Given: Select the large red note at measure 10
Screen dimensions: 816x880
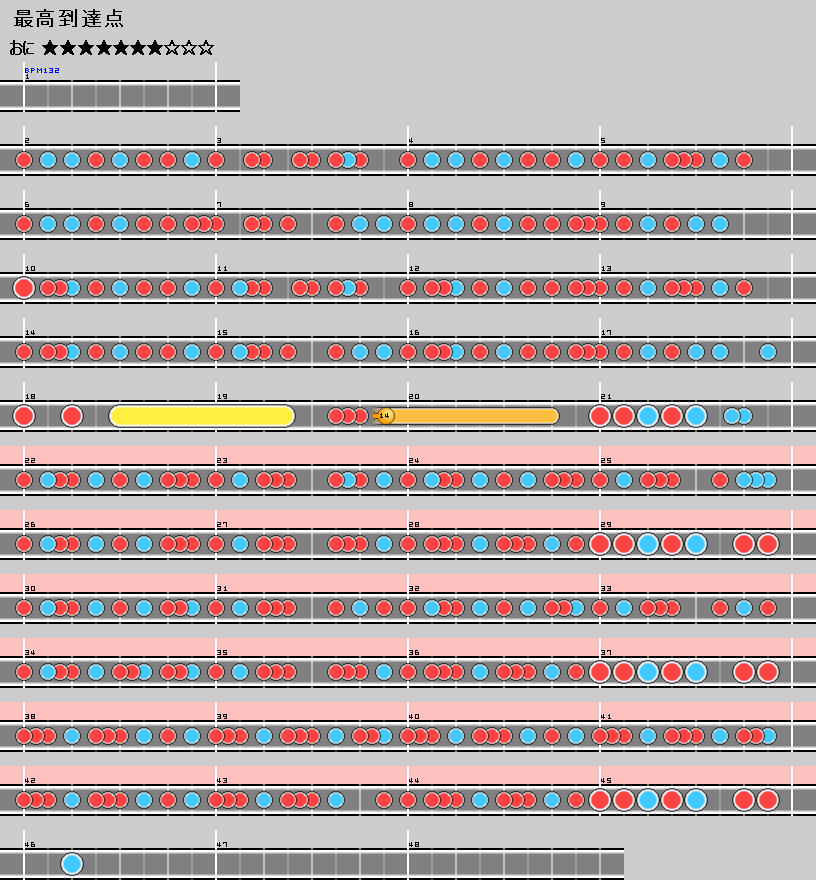Looking at the screenshot, I should (x=24, y=288).
